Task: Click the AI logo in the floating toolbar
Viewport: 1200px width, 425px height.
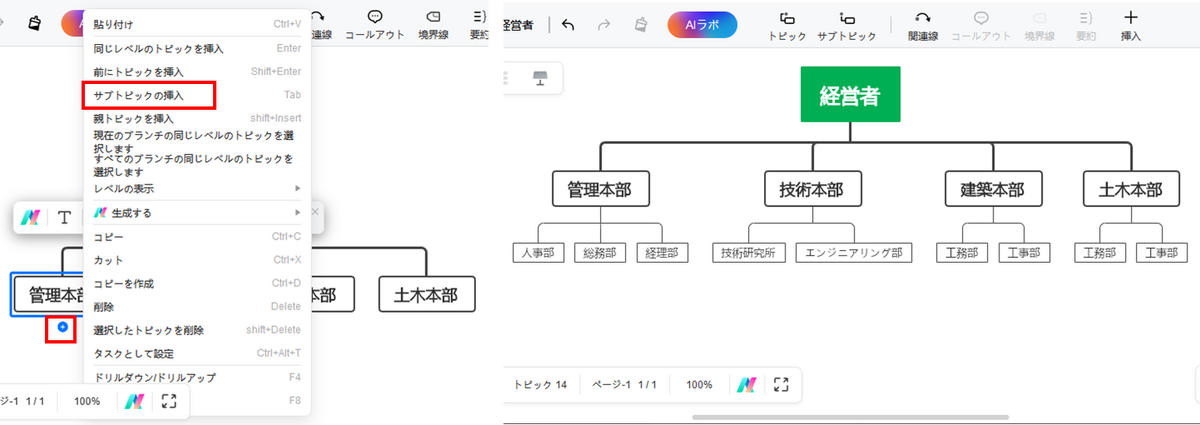Action: click(32, 217)
